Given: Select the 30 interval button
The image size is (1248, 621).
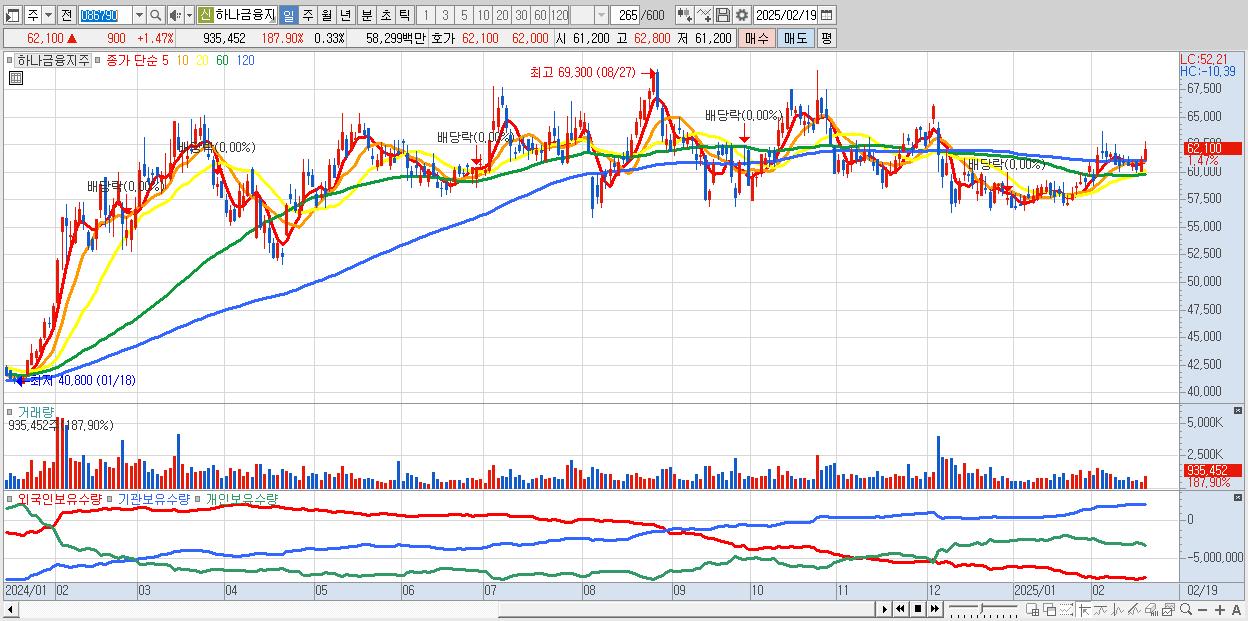Looking at the screenshot, I should coord(521,15).
